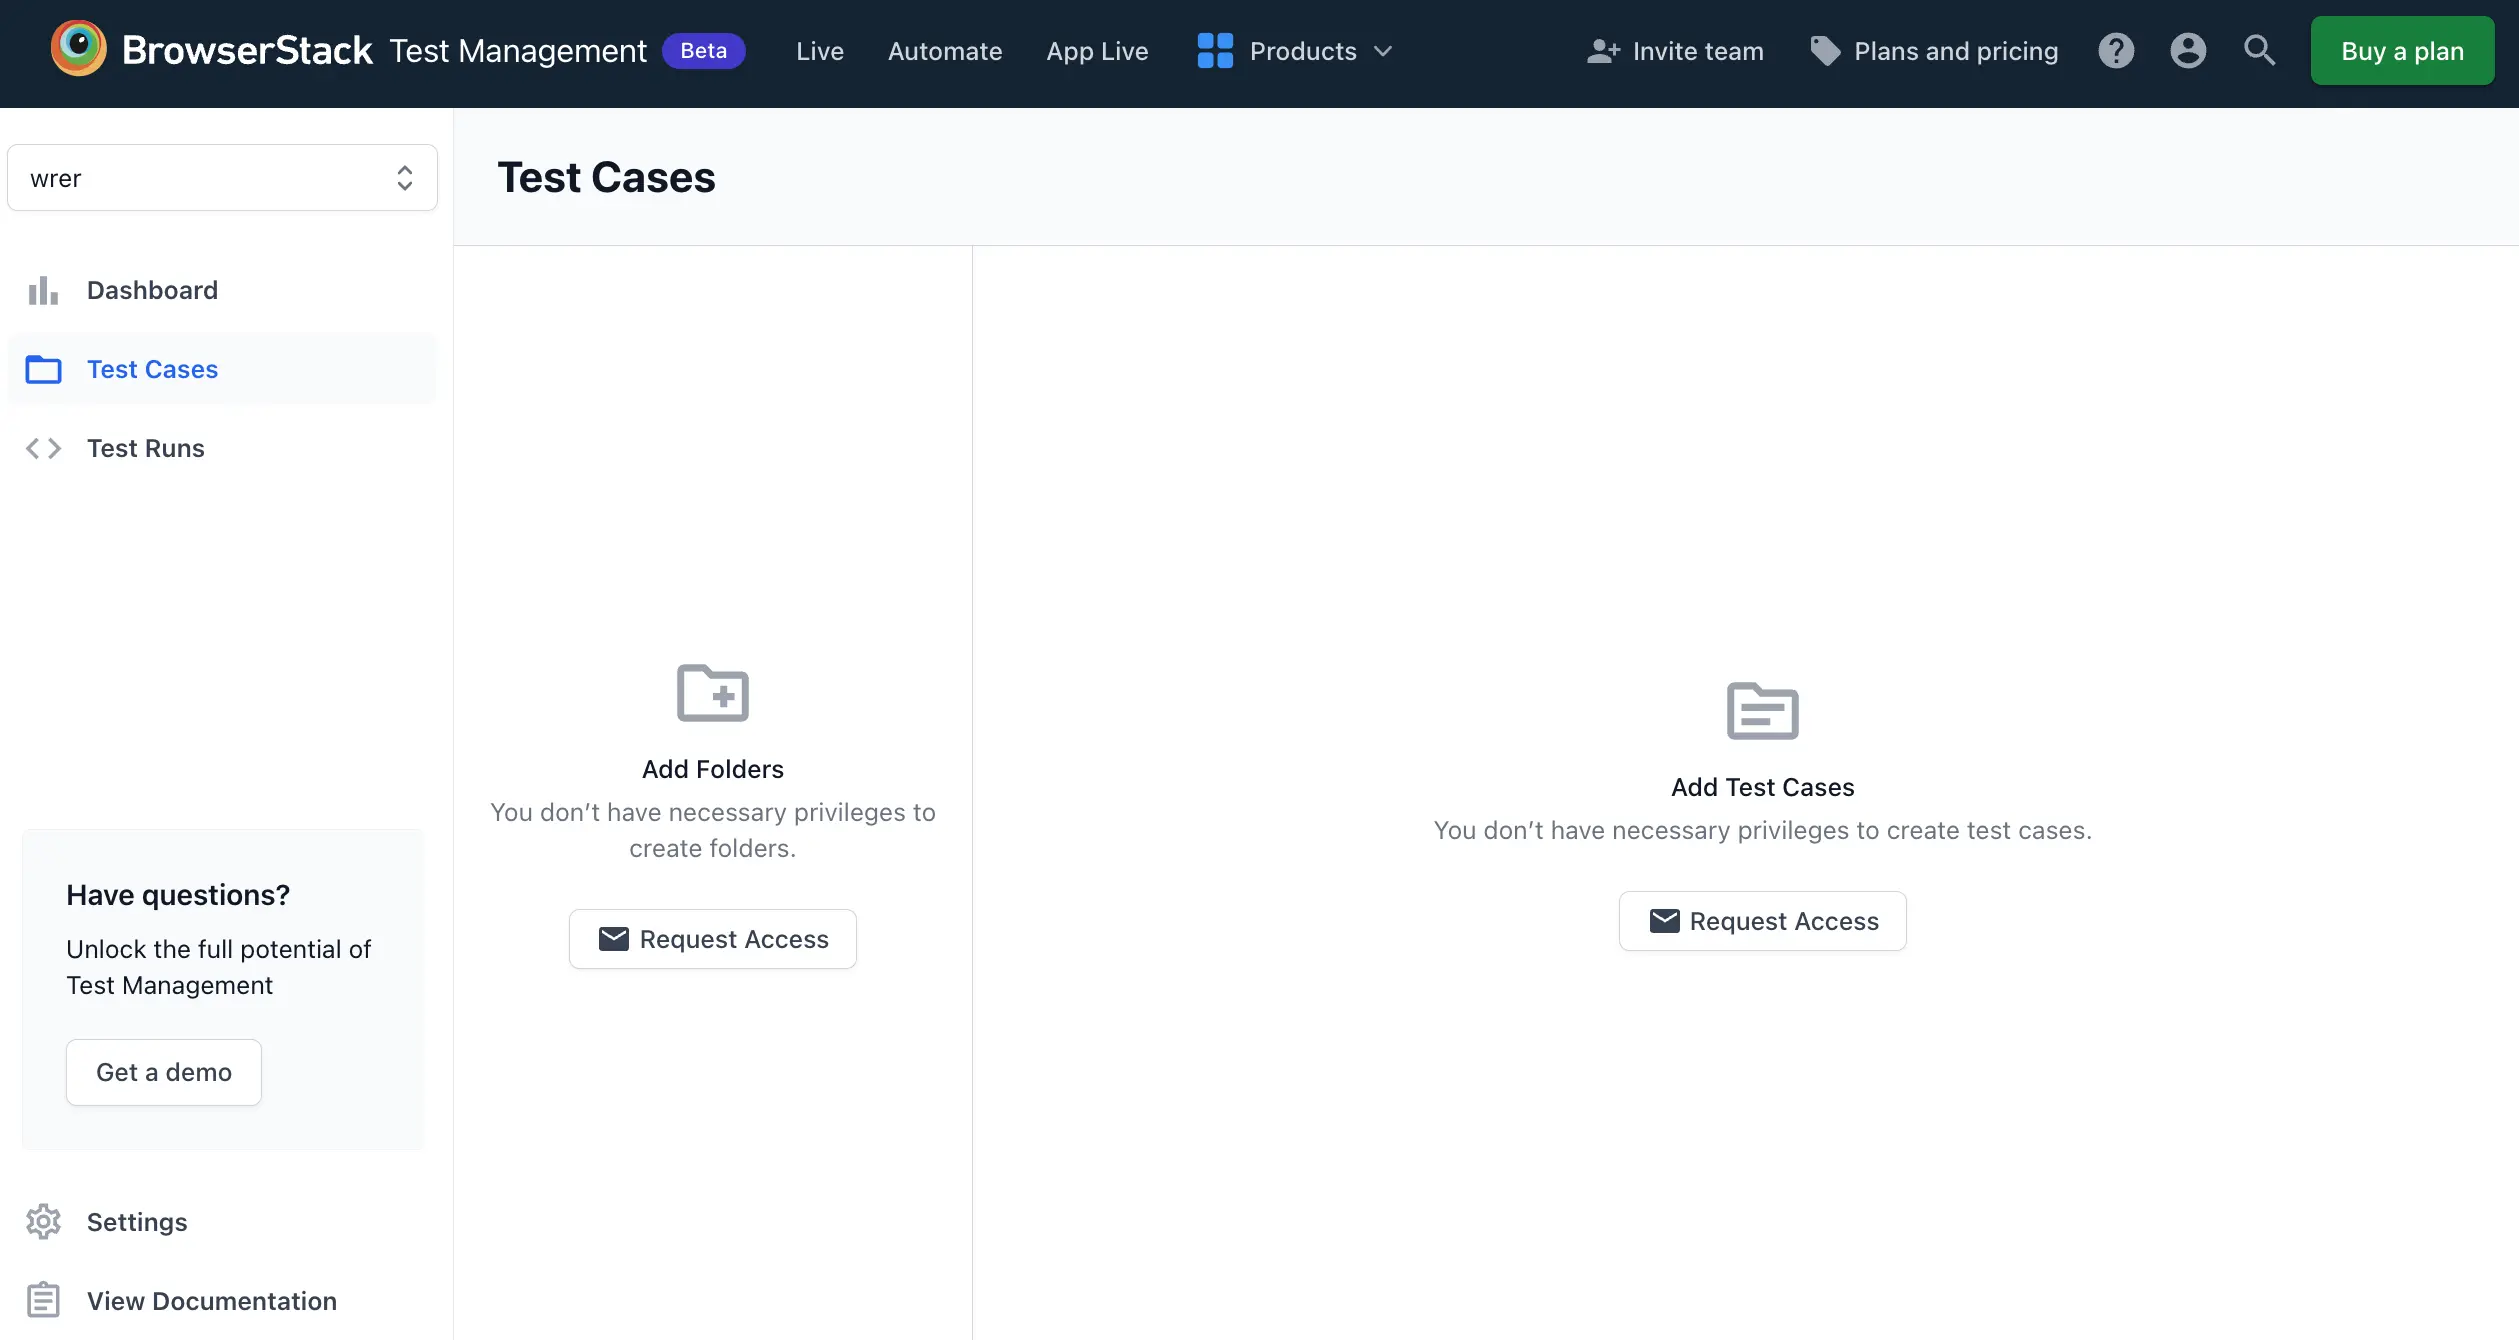This screenshot has width=2519, height=1340.
Task: Click the View Documentation clipboard icon
Action: (43, 1300)
